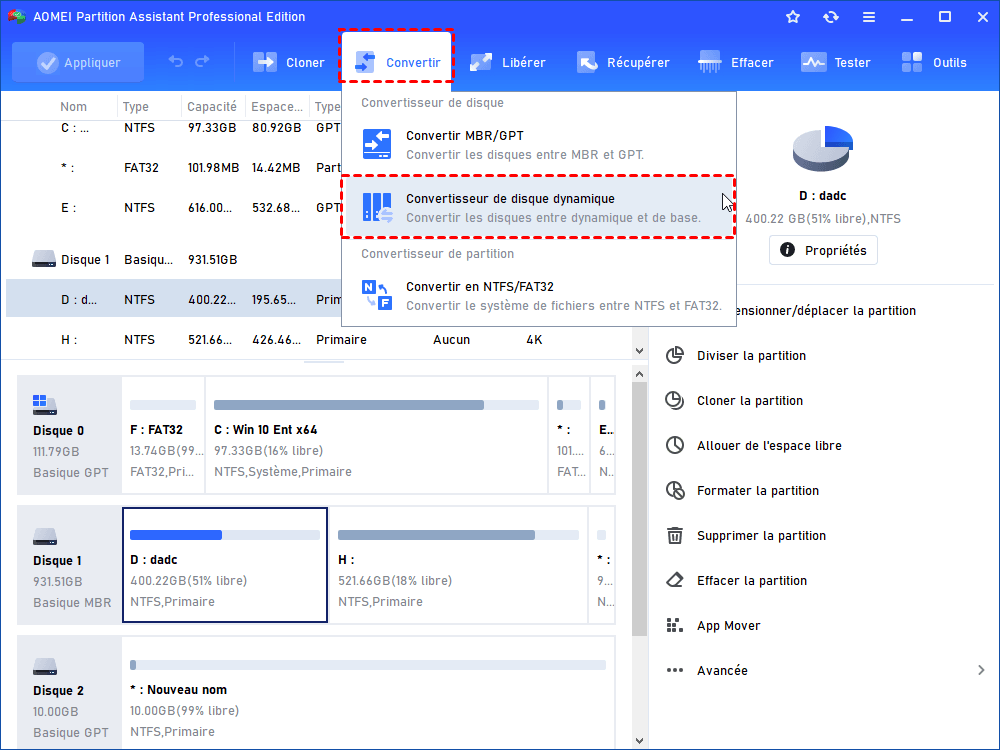Select the H: partition block on Disque 1
The image size is (1000, 750).
pyautogui.click(x=456, y=565)
